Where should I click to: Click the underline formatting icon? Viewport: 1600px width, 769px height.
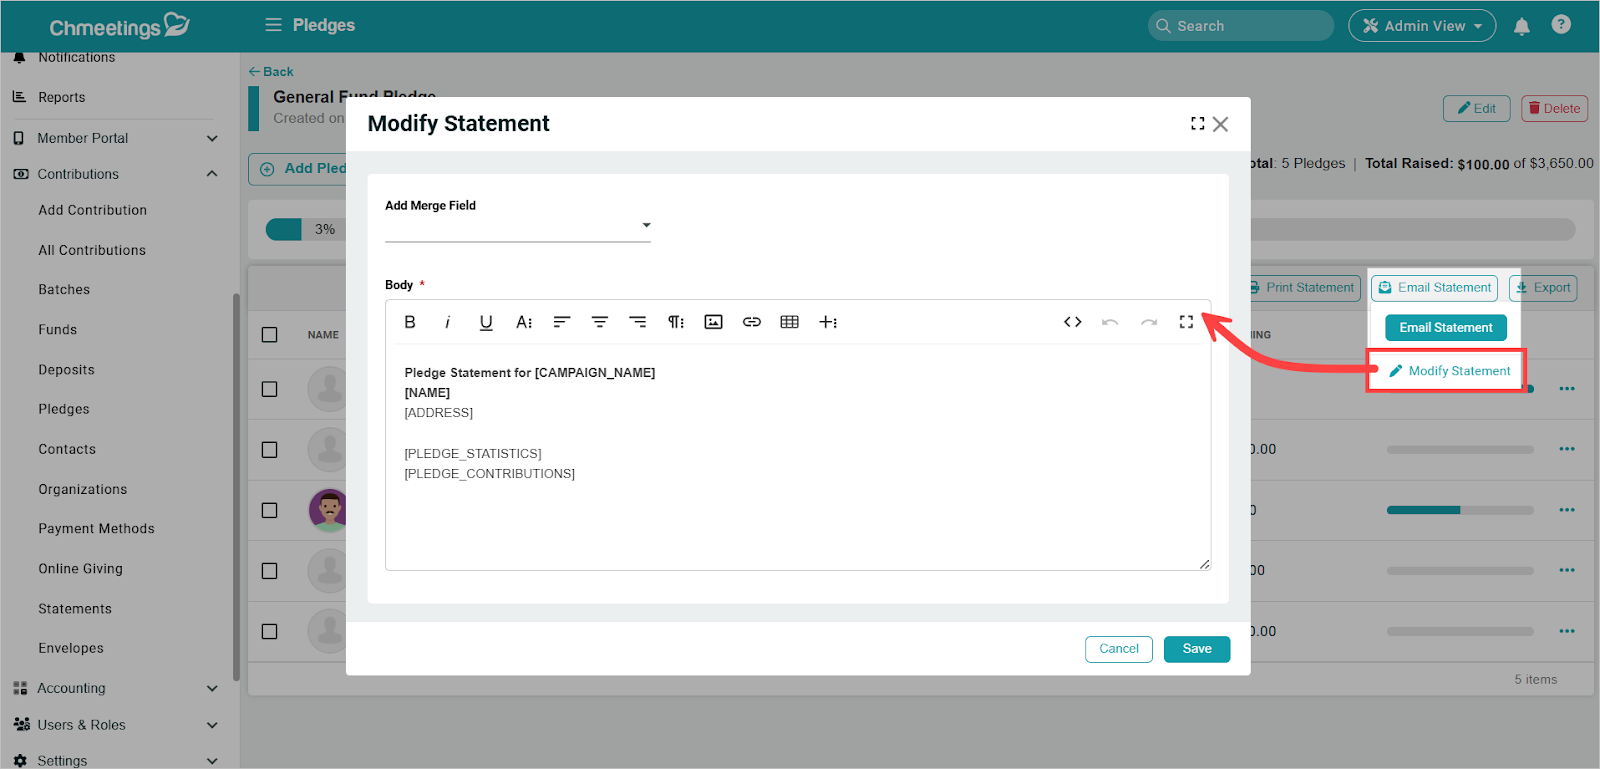pyautogui.click(x=486, y=322)
